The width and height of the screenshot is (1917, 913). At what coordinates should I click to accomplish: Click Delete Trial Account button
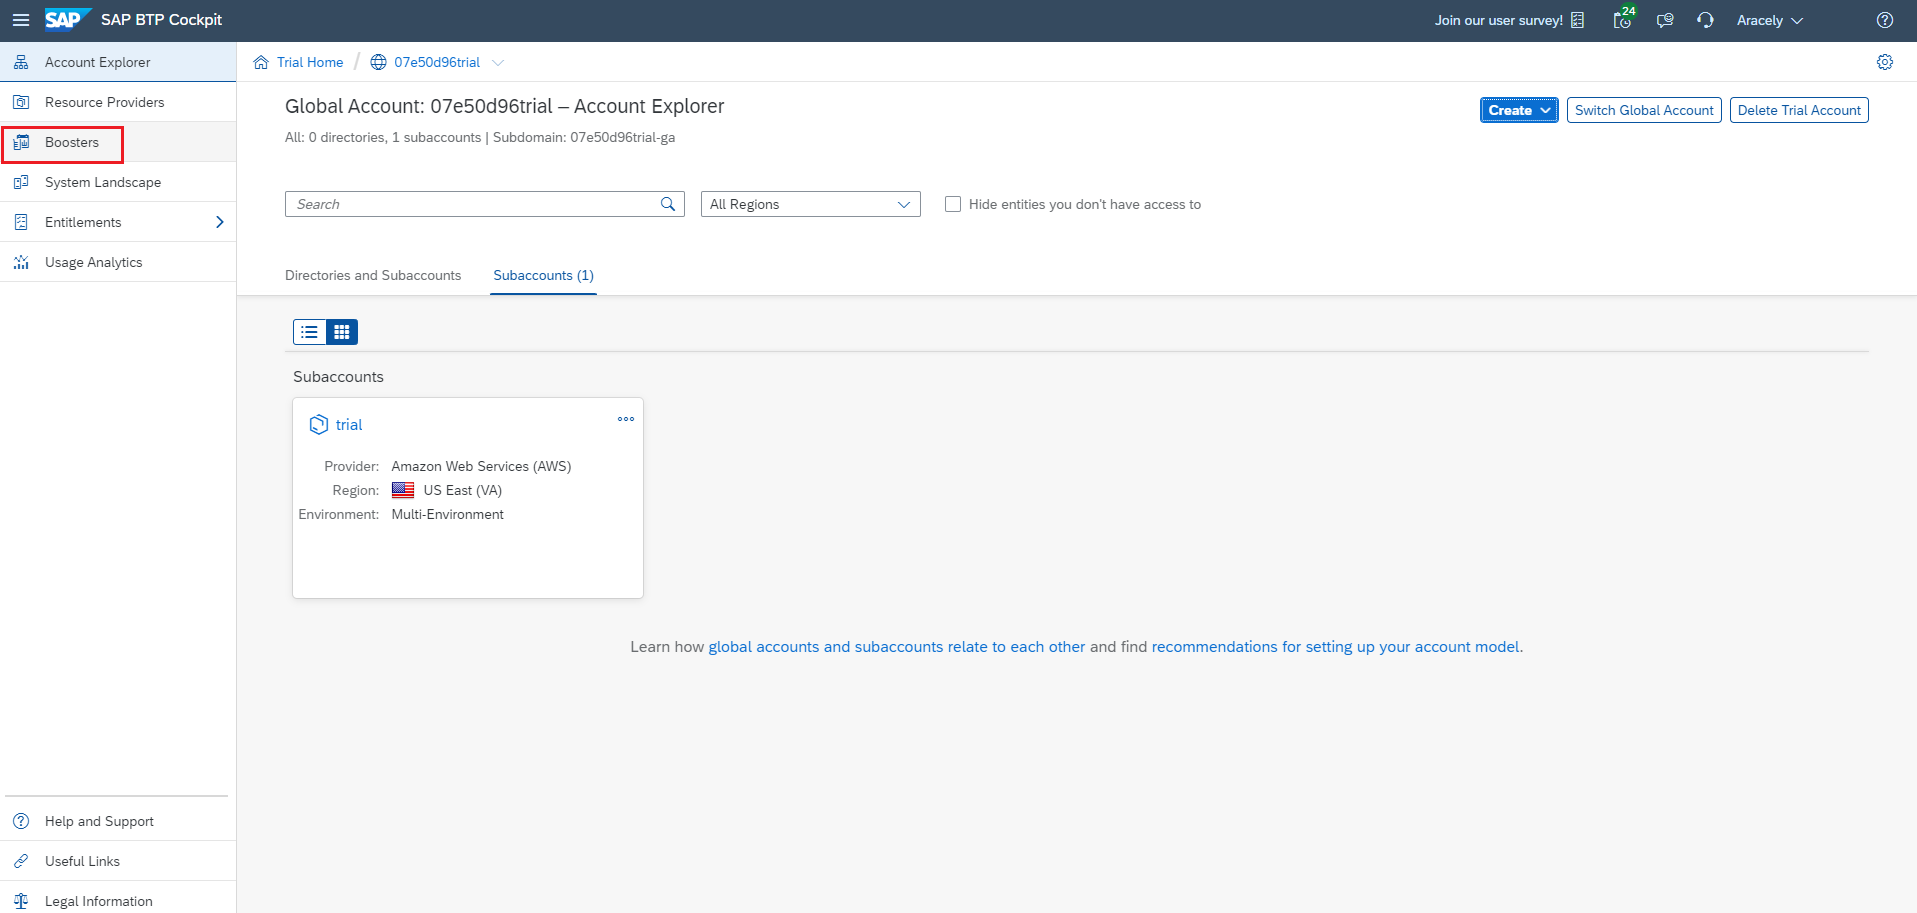tap(1798, 110)
